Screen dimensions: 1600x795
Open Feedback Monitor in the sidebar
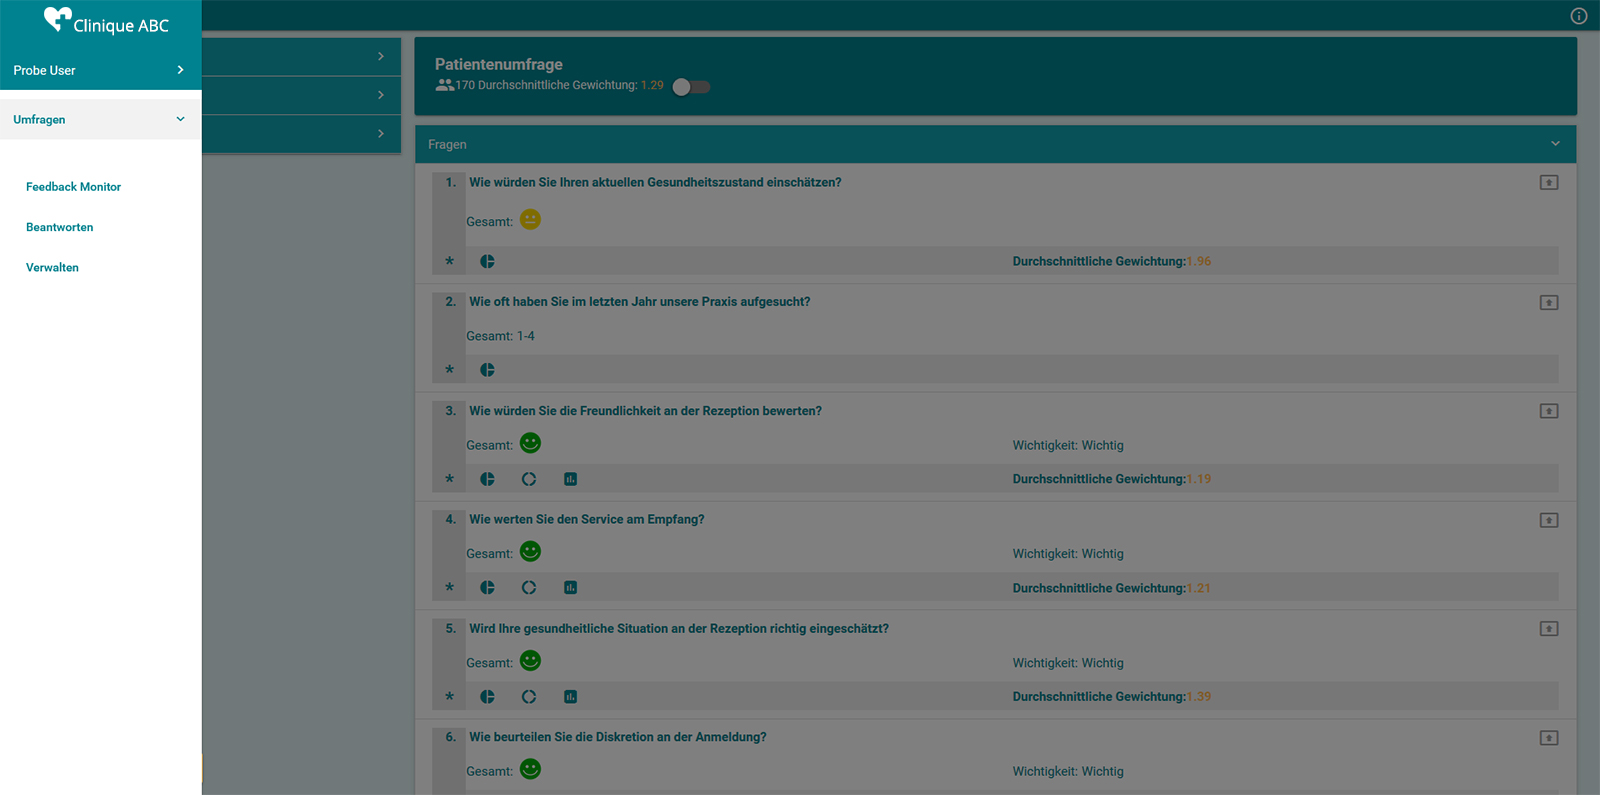point(73,187)
